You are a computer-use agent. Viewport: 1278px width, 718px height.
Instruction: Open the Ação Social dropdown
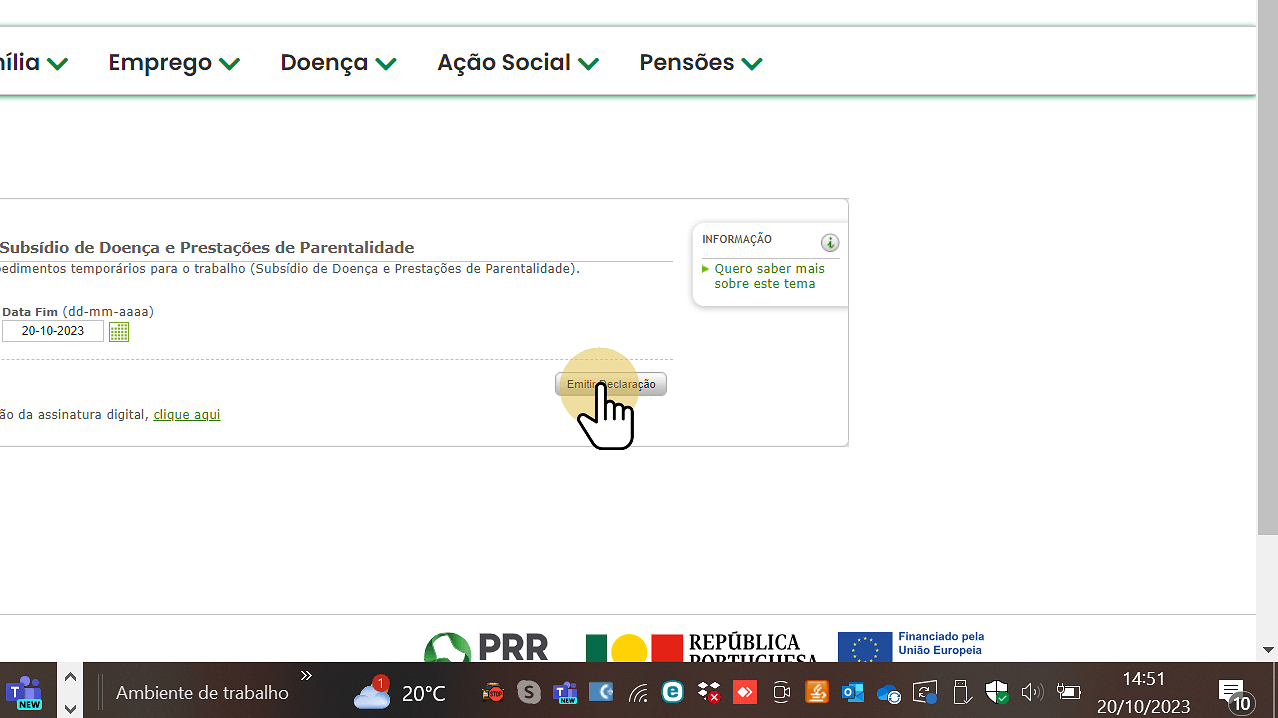517,62
